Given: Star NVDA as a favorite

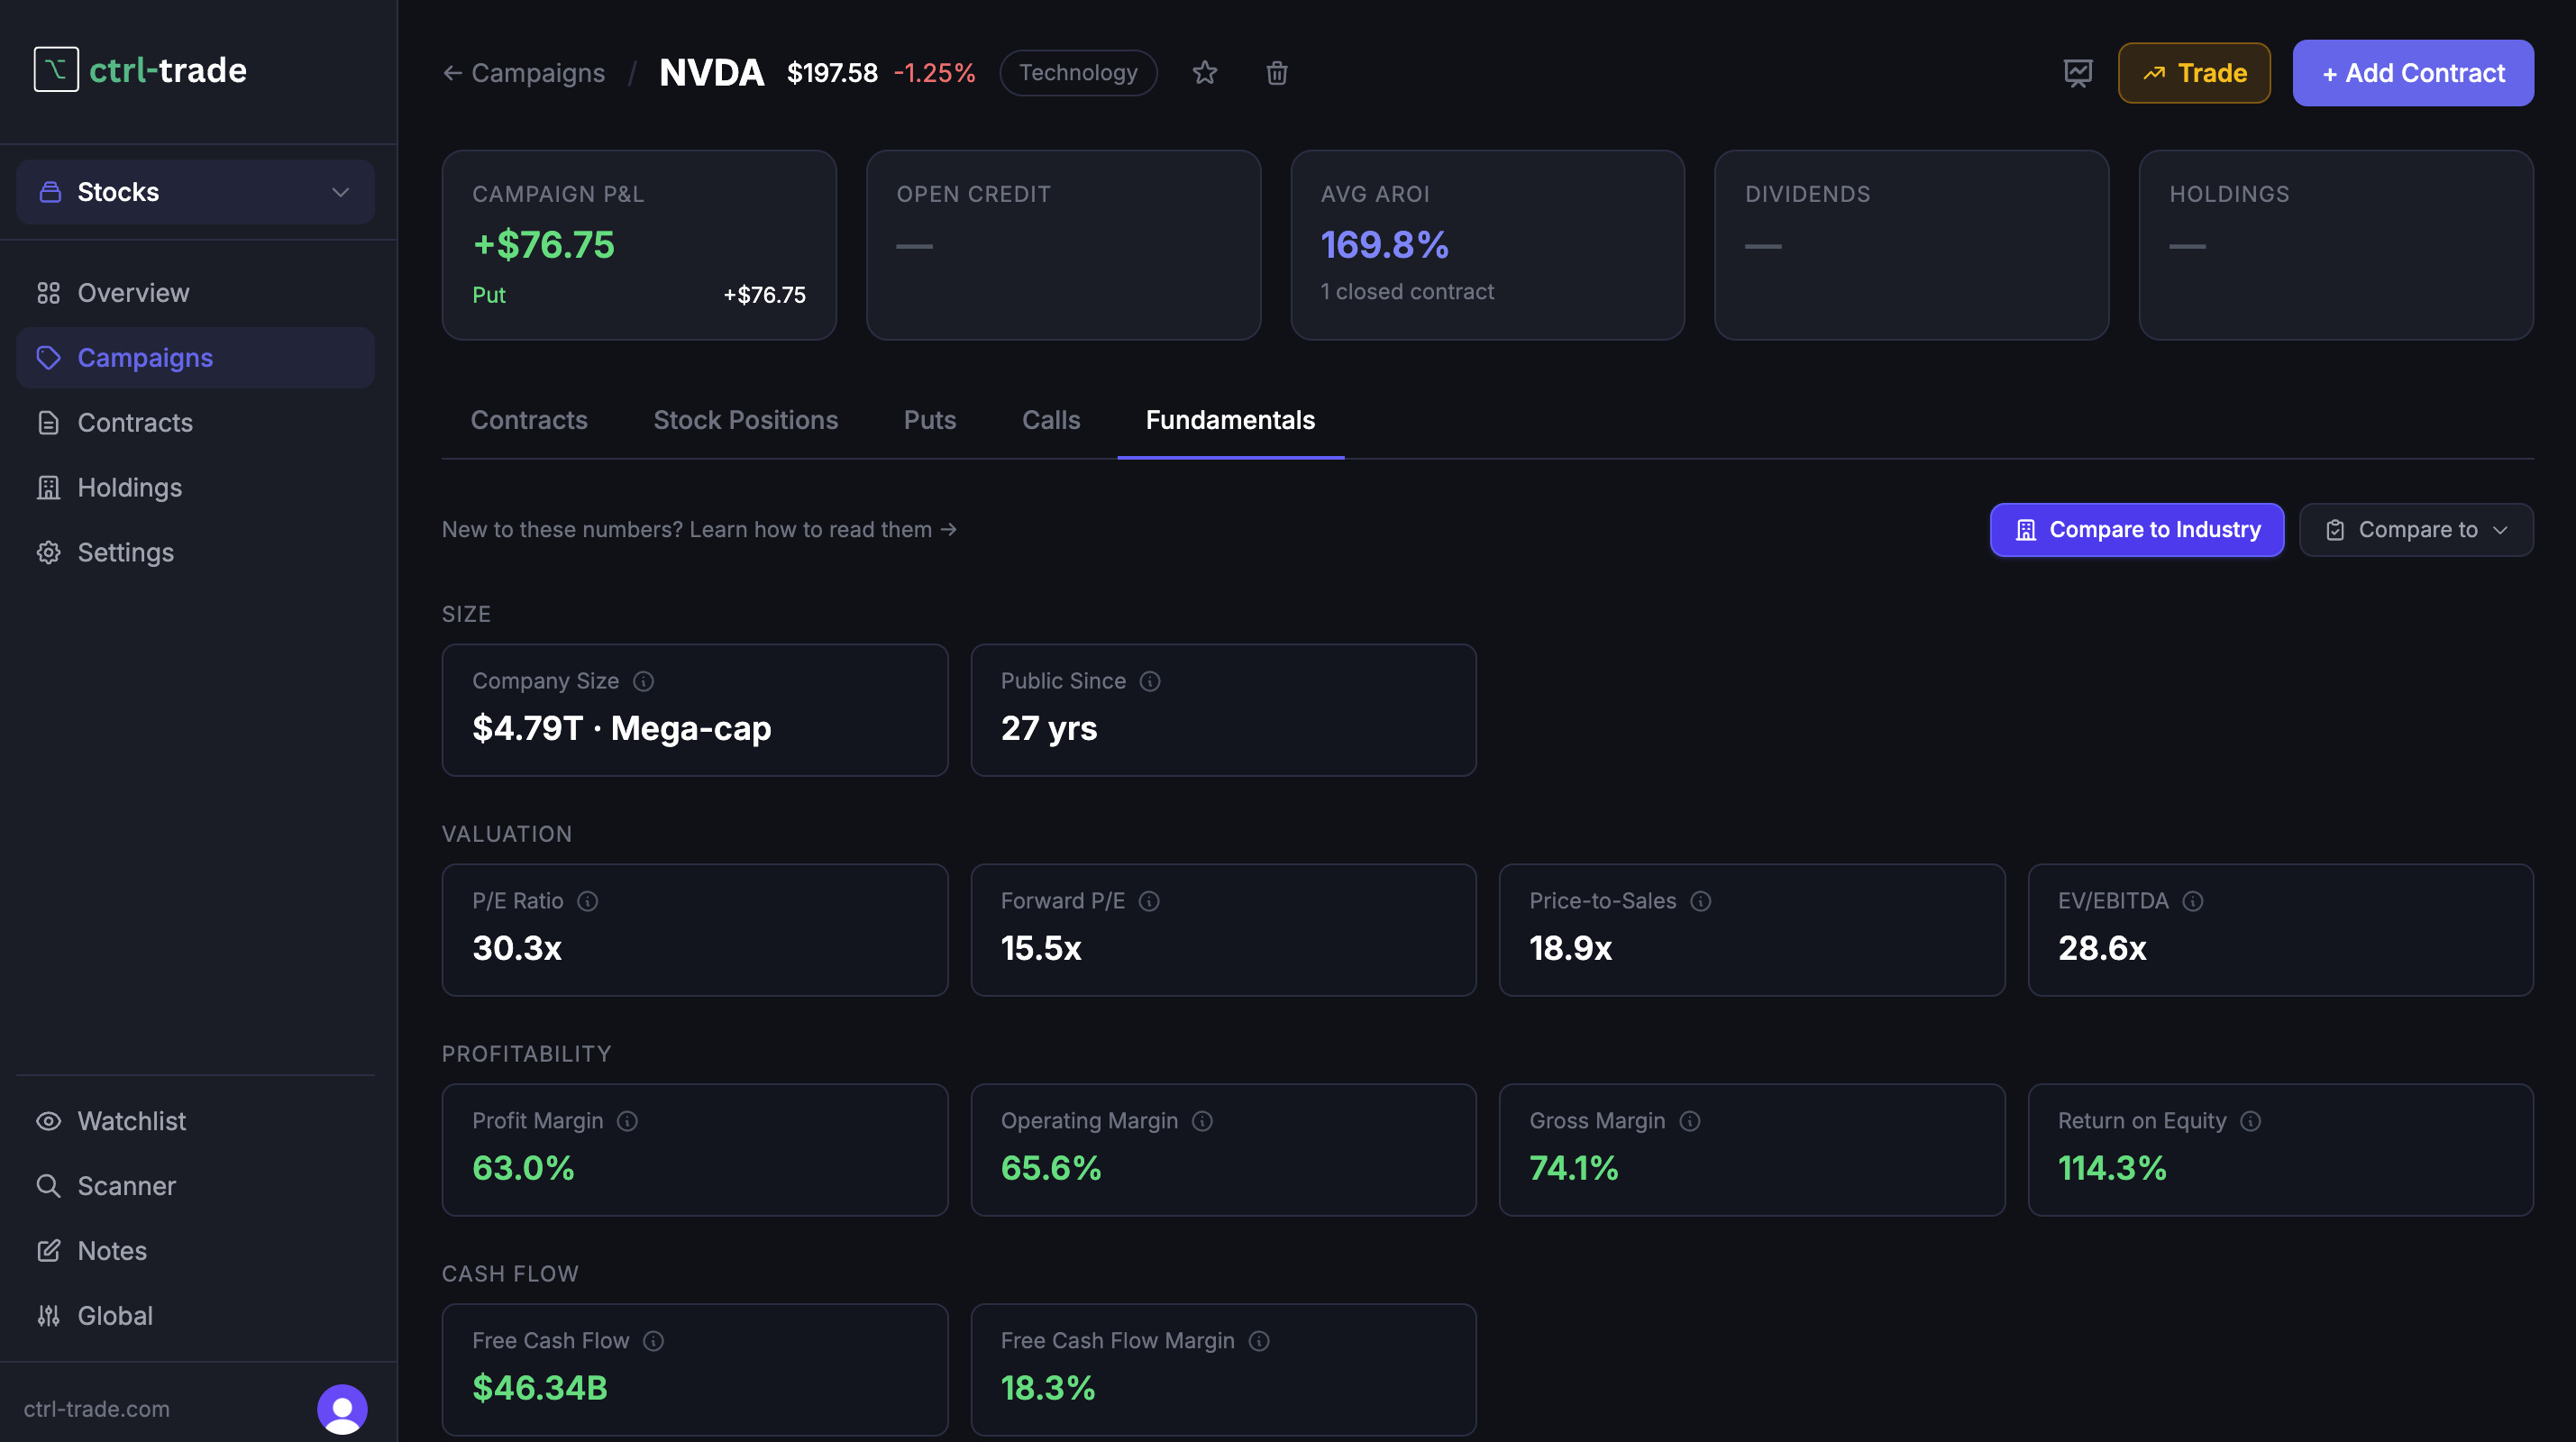Looking at the screenshot, I should pyautogui.click(x=1205, y=73).
